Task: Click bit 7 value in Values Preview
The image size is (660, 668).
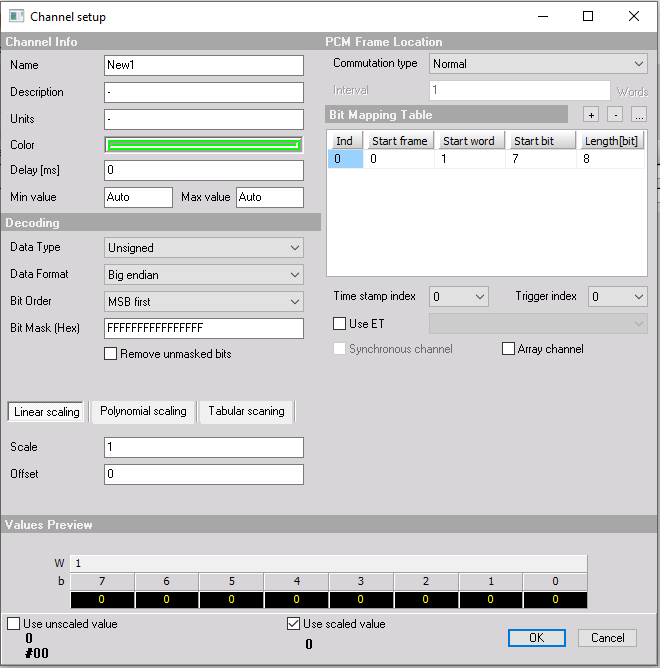Action: click(x=102, y=599)
